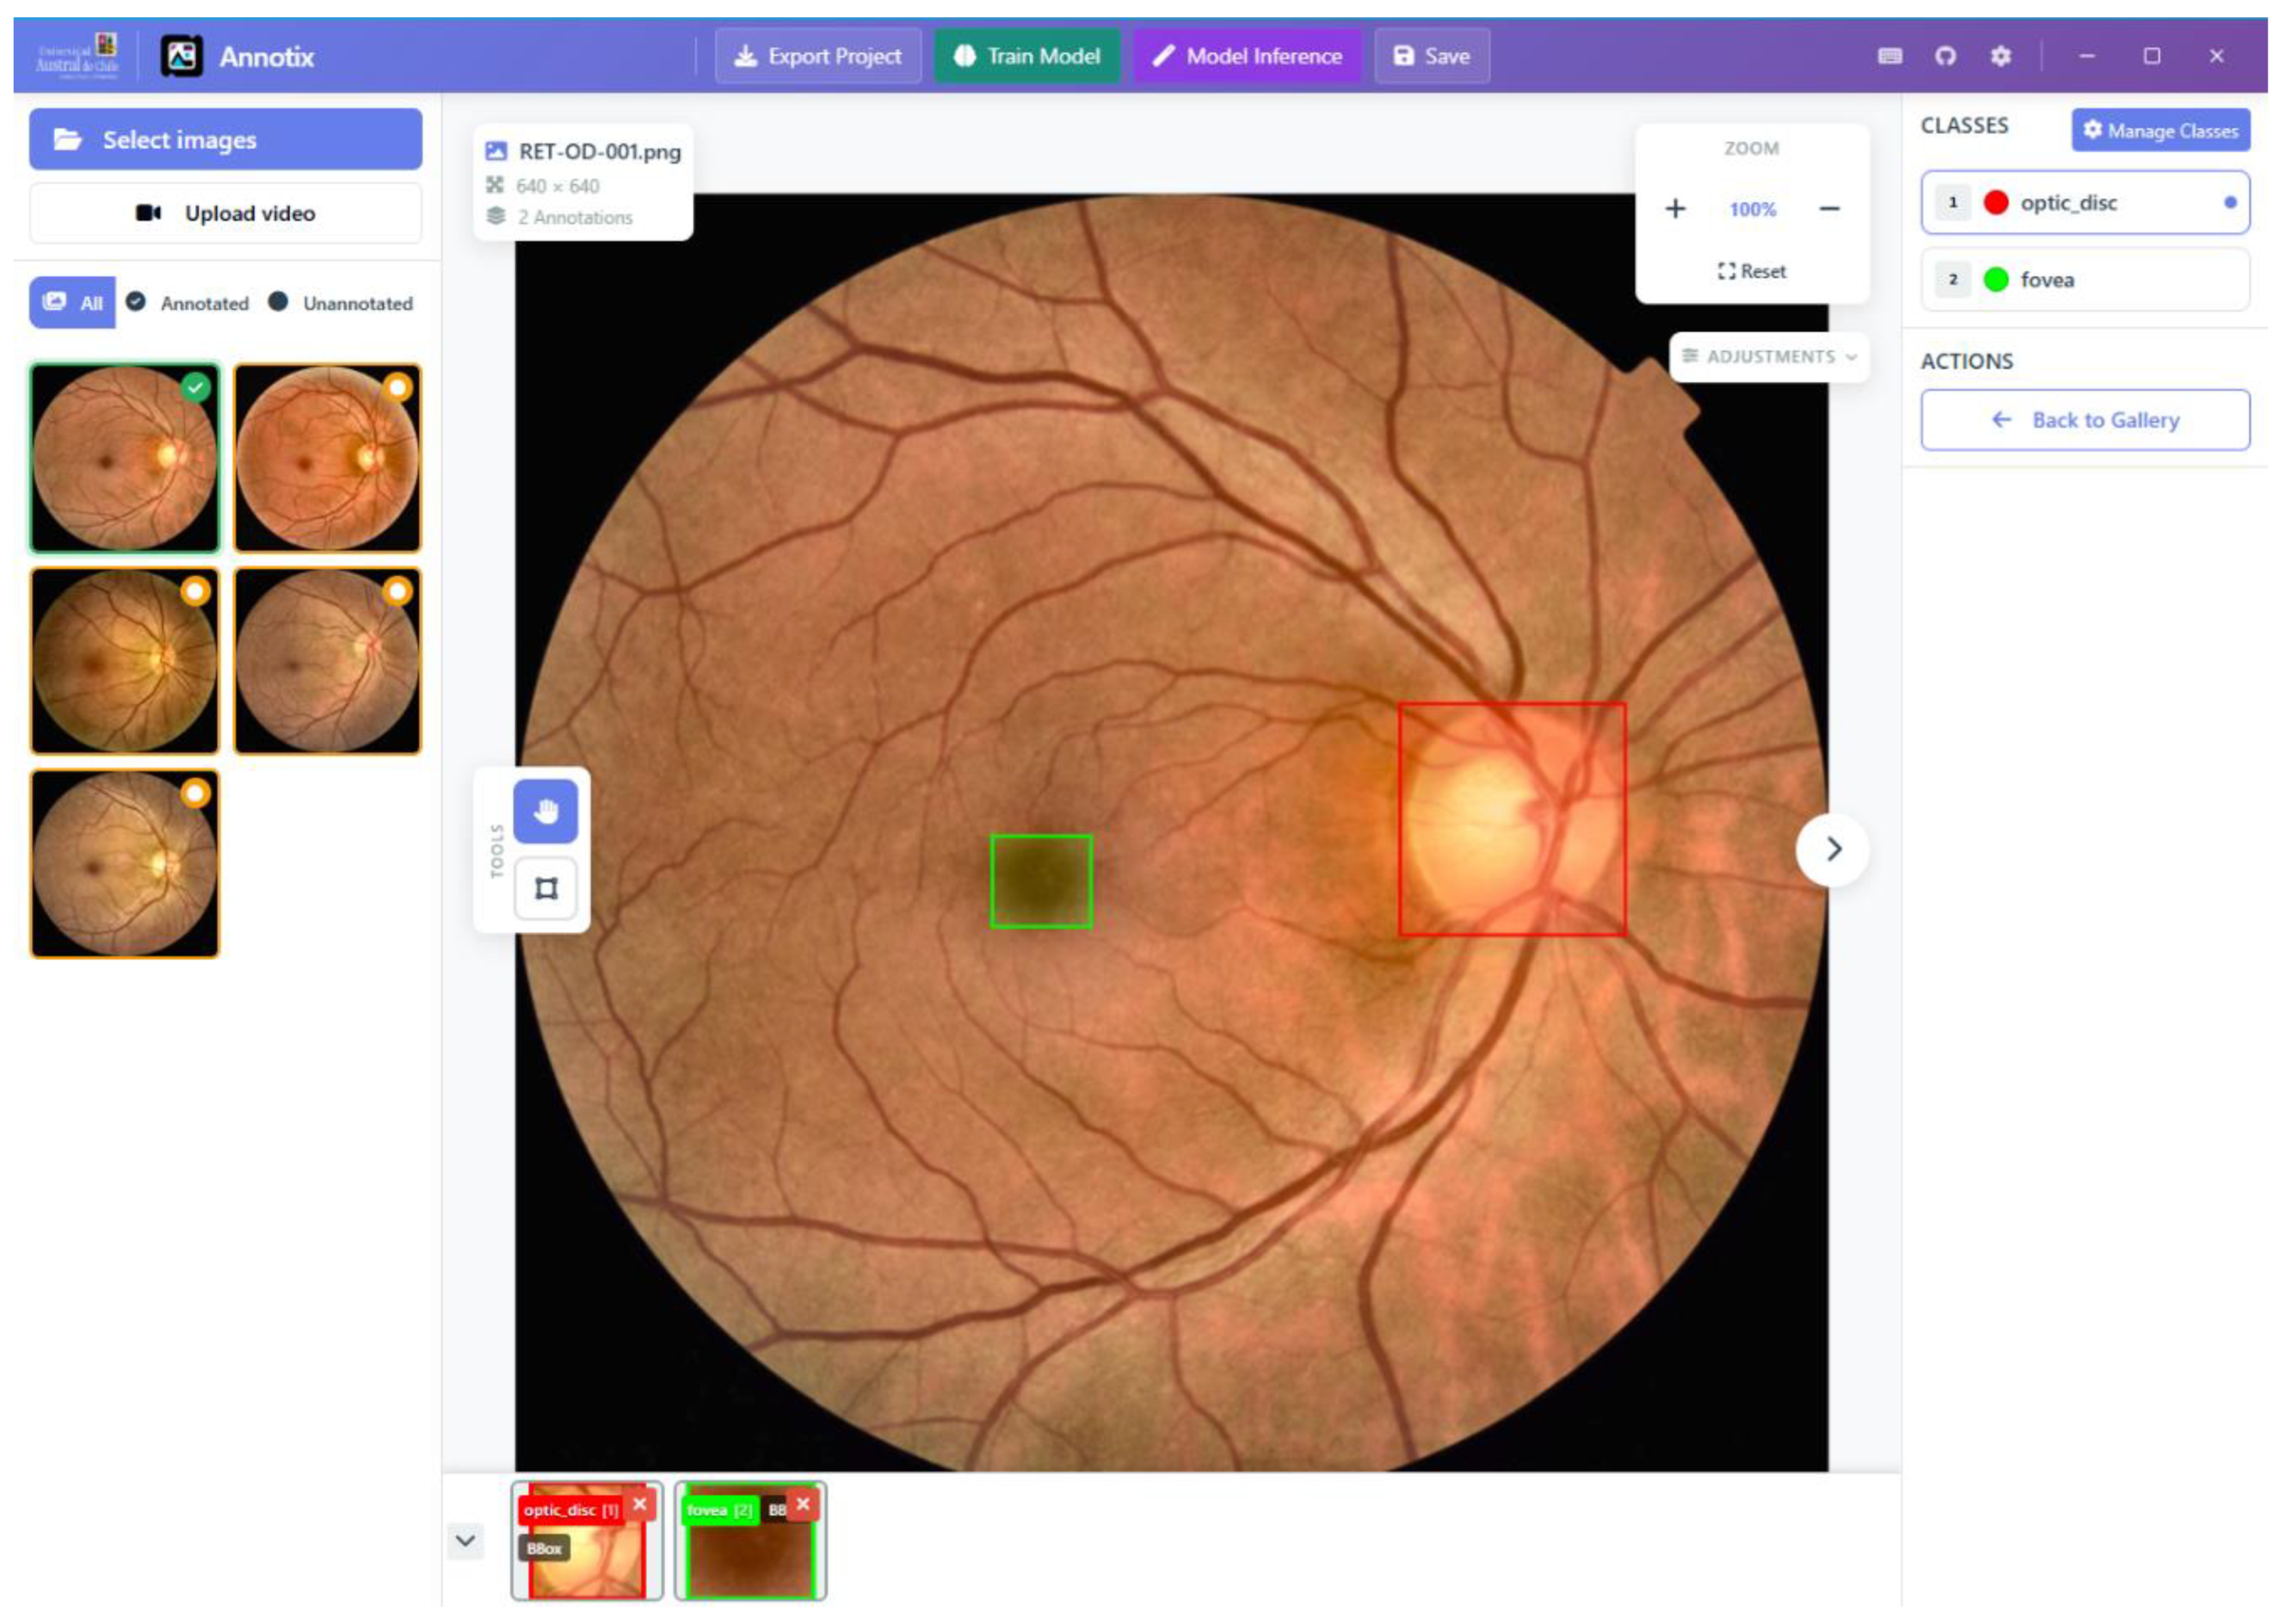The height and width of the screenshot is (1624, 2280).
Task: Select the bounding box drawing tool
Action: [545, 888]
